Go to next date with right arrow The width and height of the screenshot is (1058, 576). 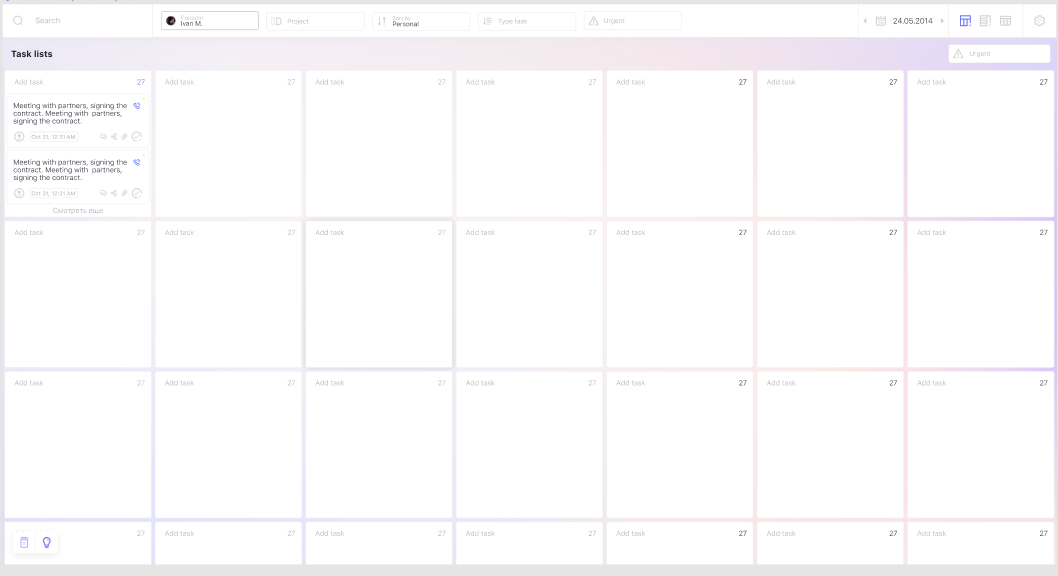click(x=942, y=21)
